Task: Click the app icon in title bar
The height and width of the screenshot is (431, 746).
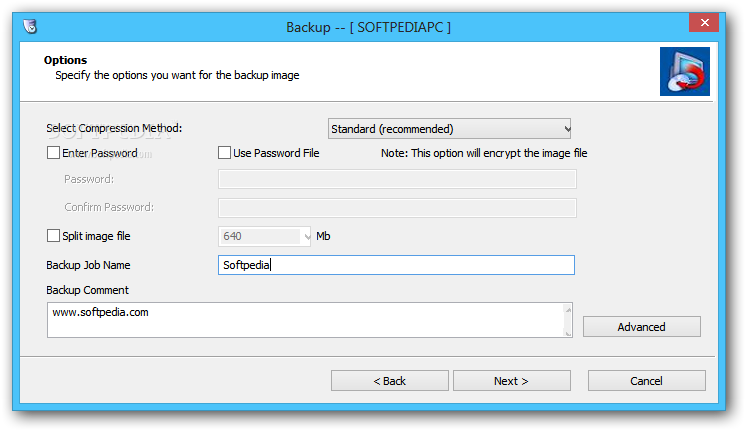Action: 30,26
